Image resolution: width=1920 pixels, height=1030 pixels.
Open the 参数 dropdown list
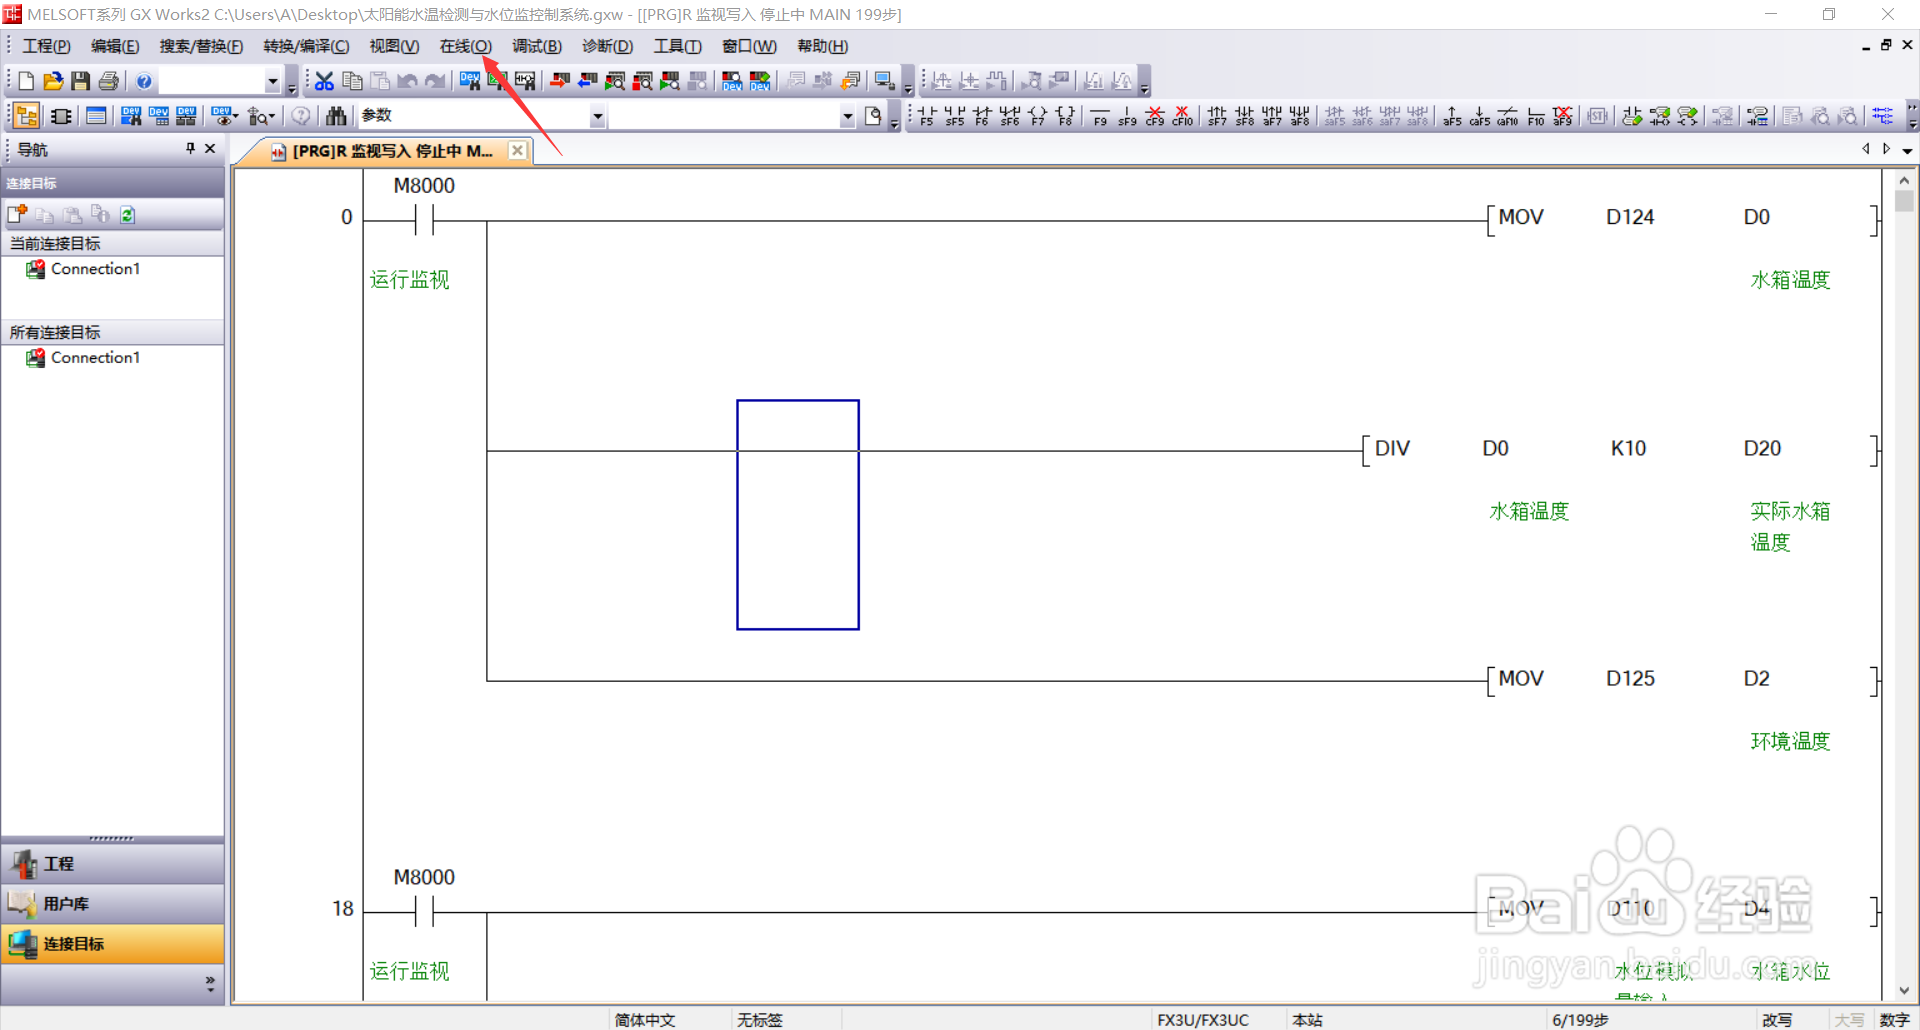click(597, 117)
